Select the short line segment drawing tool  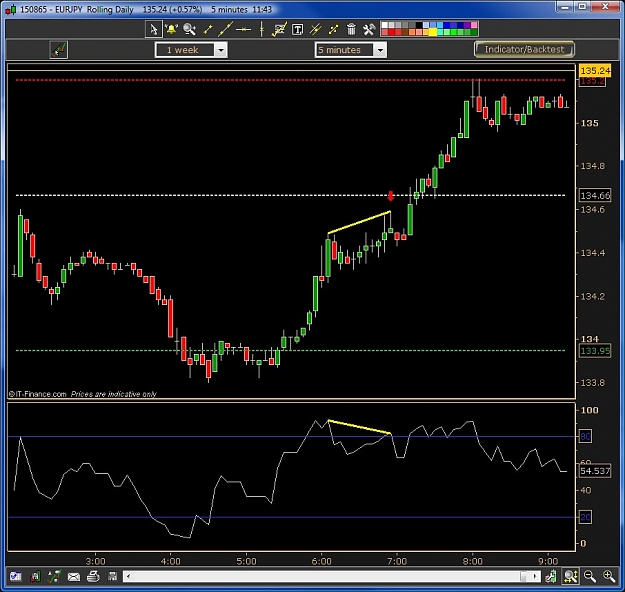208,29
